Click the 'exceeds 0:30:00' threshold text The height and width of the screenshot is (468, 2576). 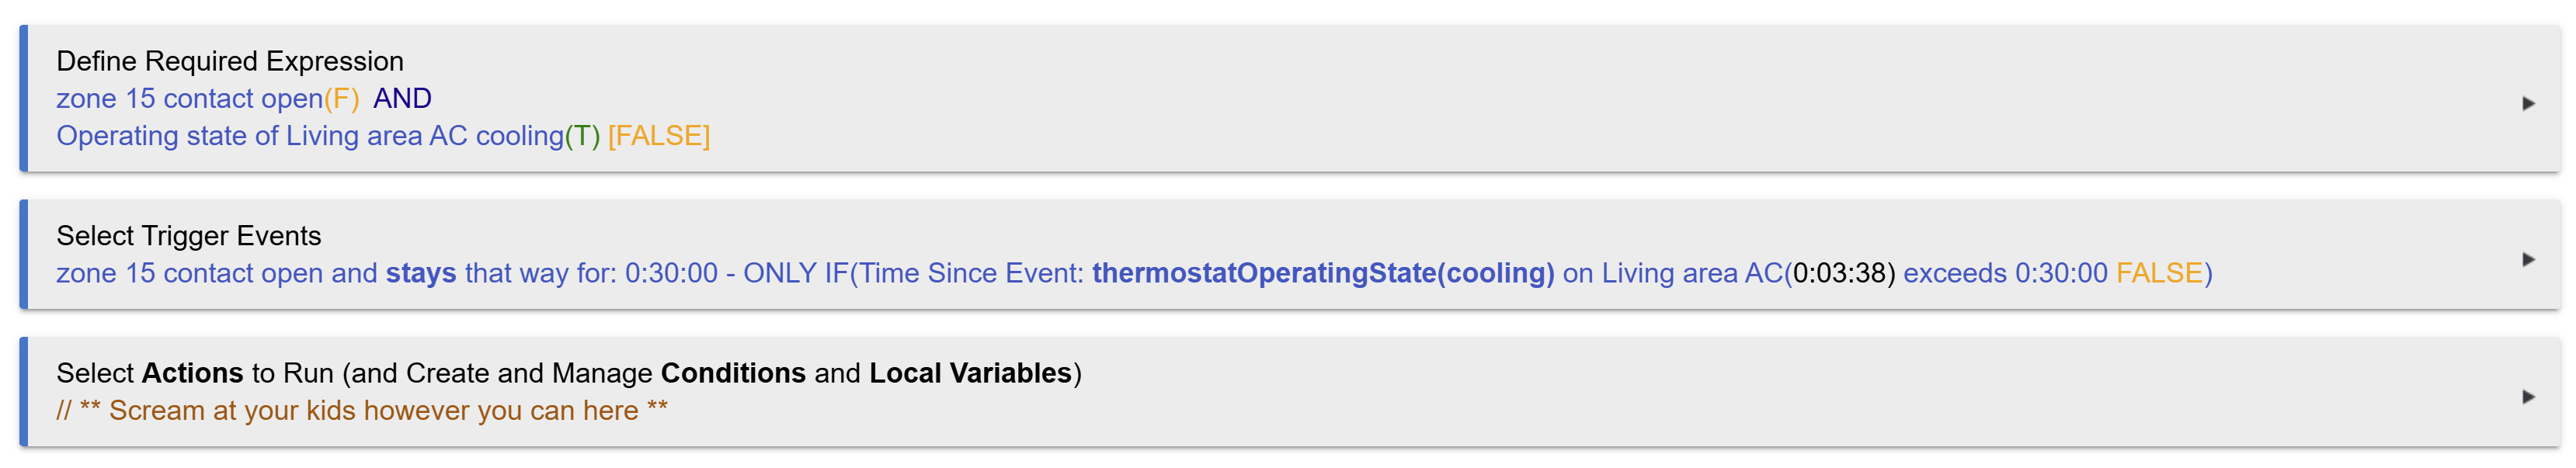coord(2005,273)
